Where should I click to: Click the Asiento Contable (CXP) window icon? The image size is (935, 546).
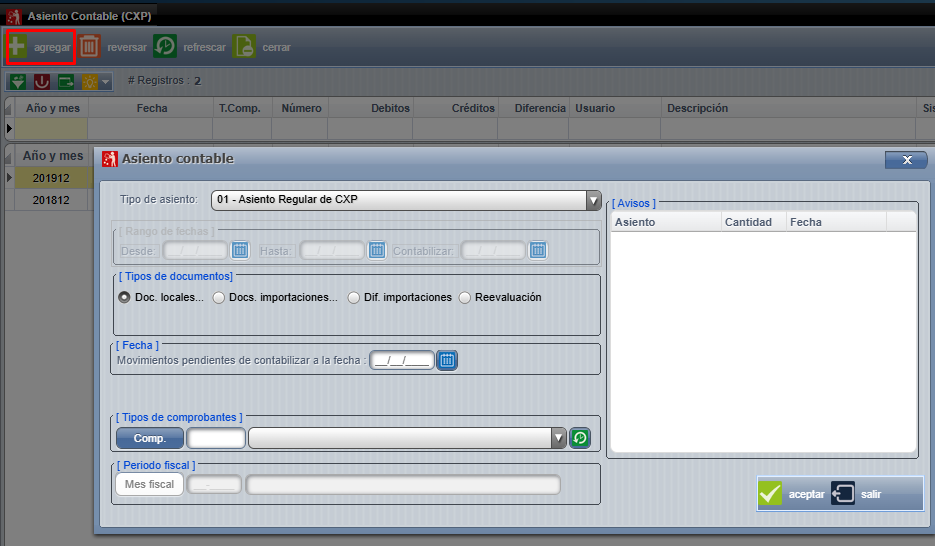tap(14, 16)
